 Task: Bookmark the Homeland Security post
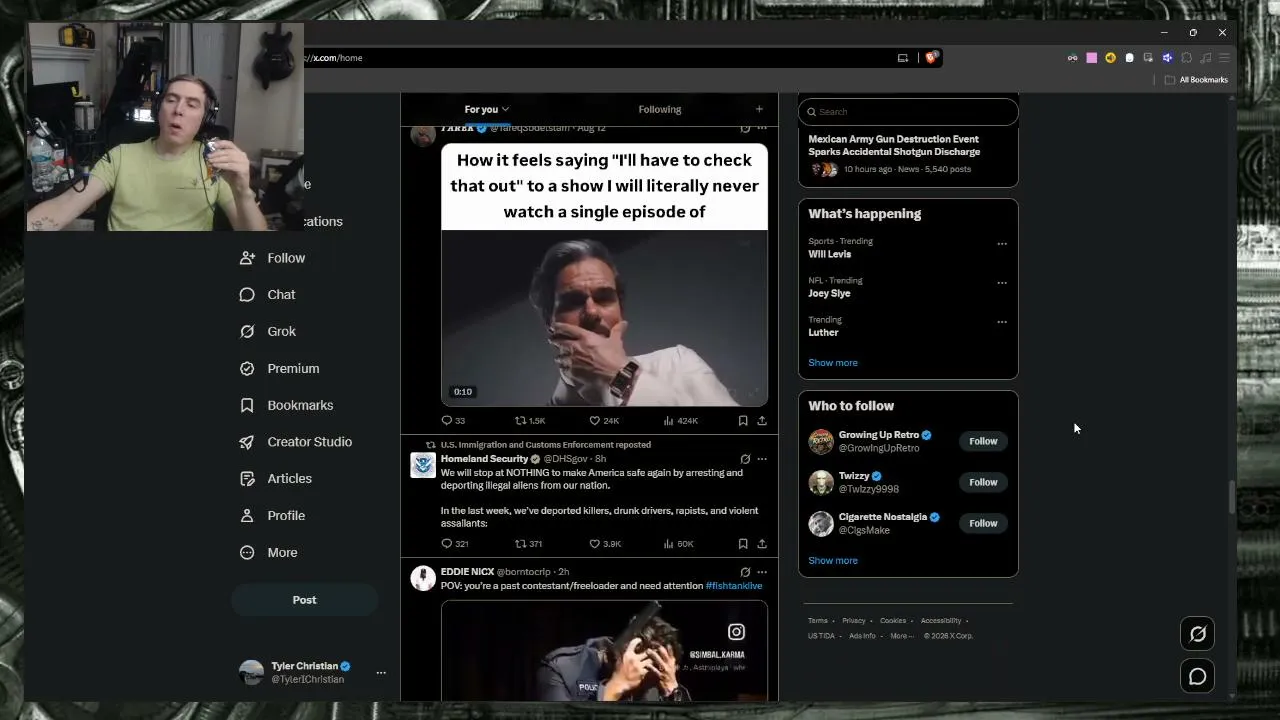point(743,544)
